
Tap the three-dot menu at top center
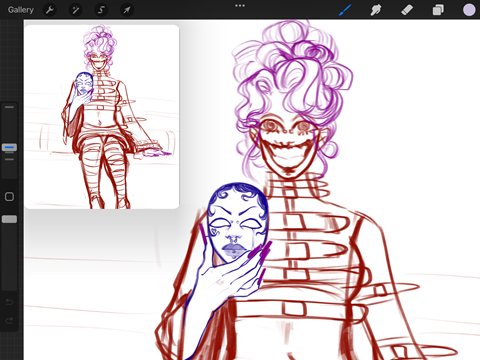coord(240,6)
